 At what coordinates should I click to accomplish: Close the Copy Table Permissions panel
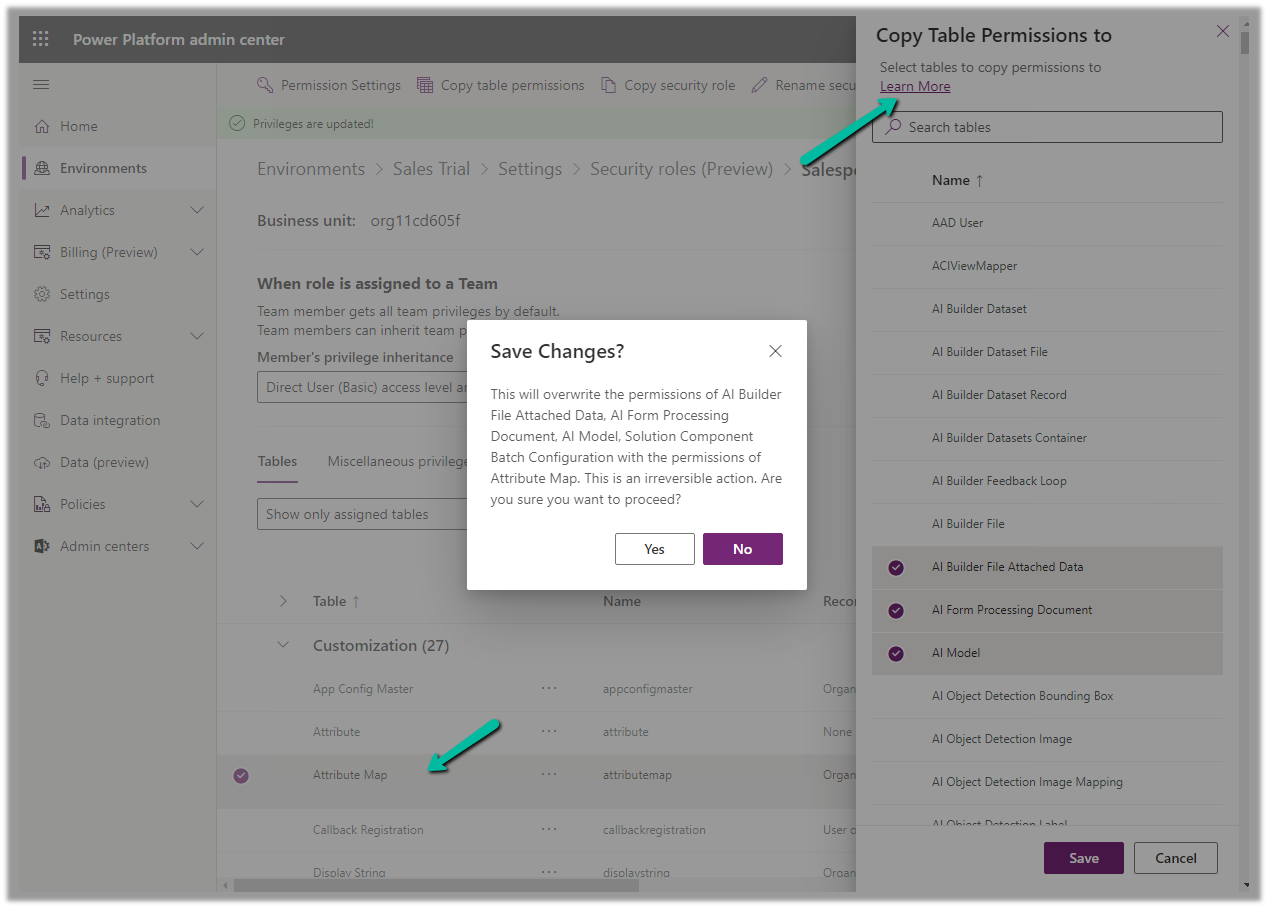coord(1223,32)
